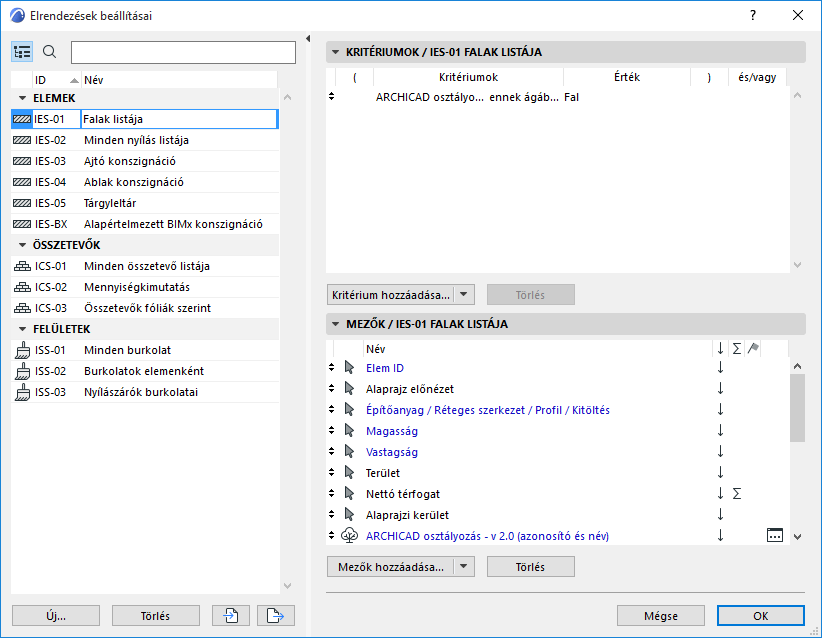Select Mennyiségkimutatás scheme
Screen dimensions: 822x638
(145, 287)
